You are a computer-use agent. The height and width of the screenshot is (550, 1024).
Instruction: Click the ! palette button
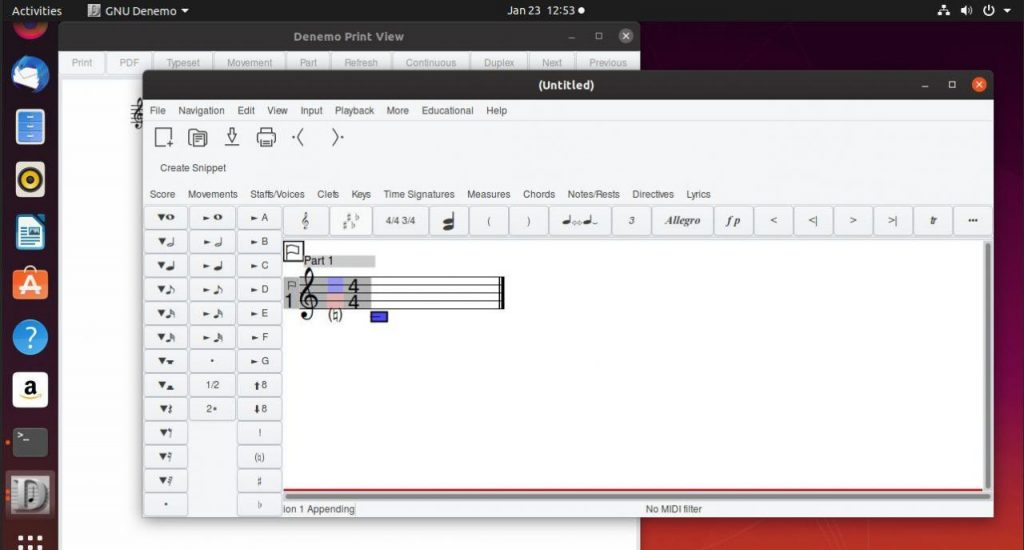click(259, 433)
